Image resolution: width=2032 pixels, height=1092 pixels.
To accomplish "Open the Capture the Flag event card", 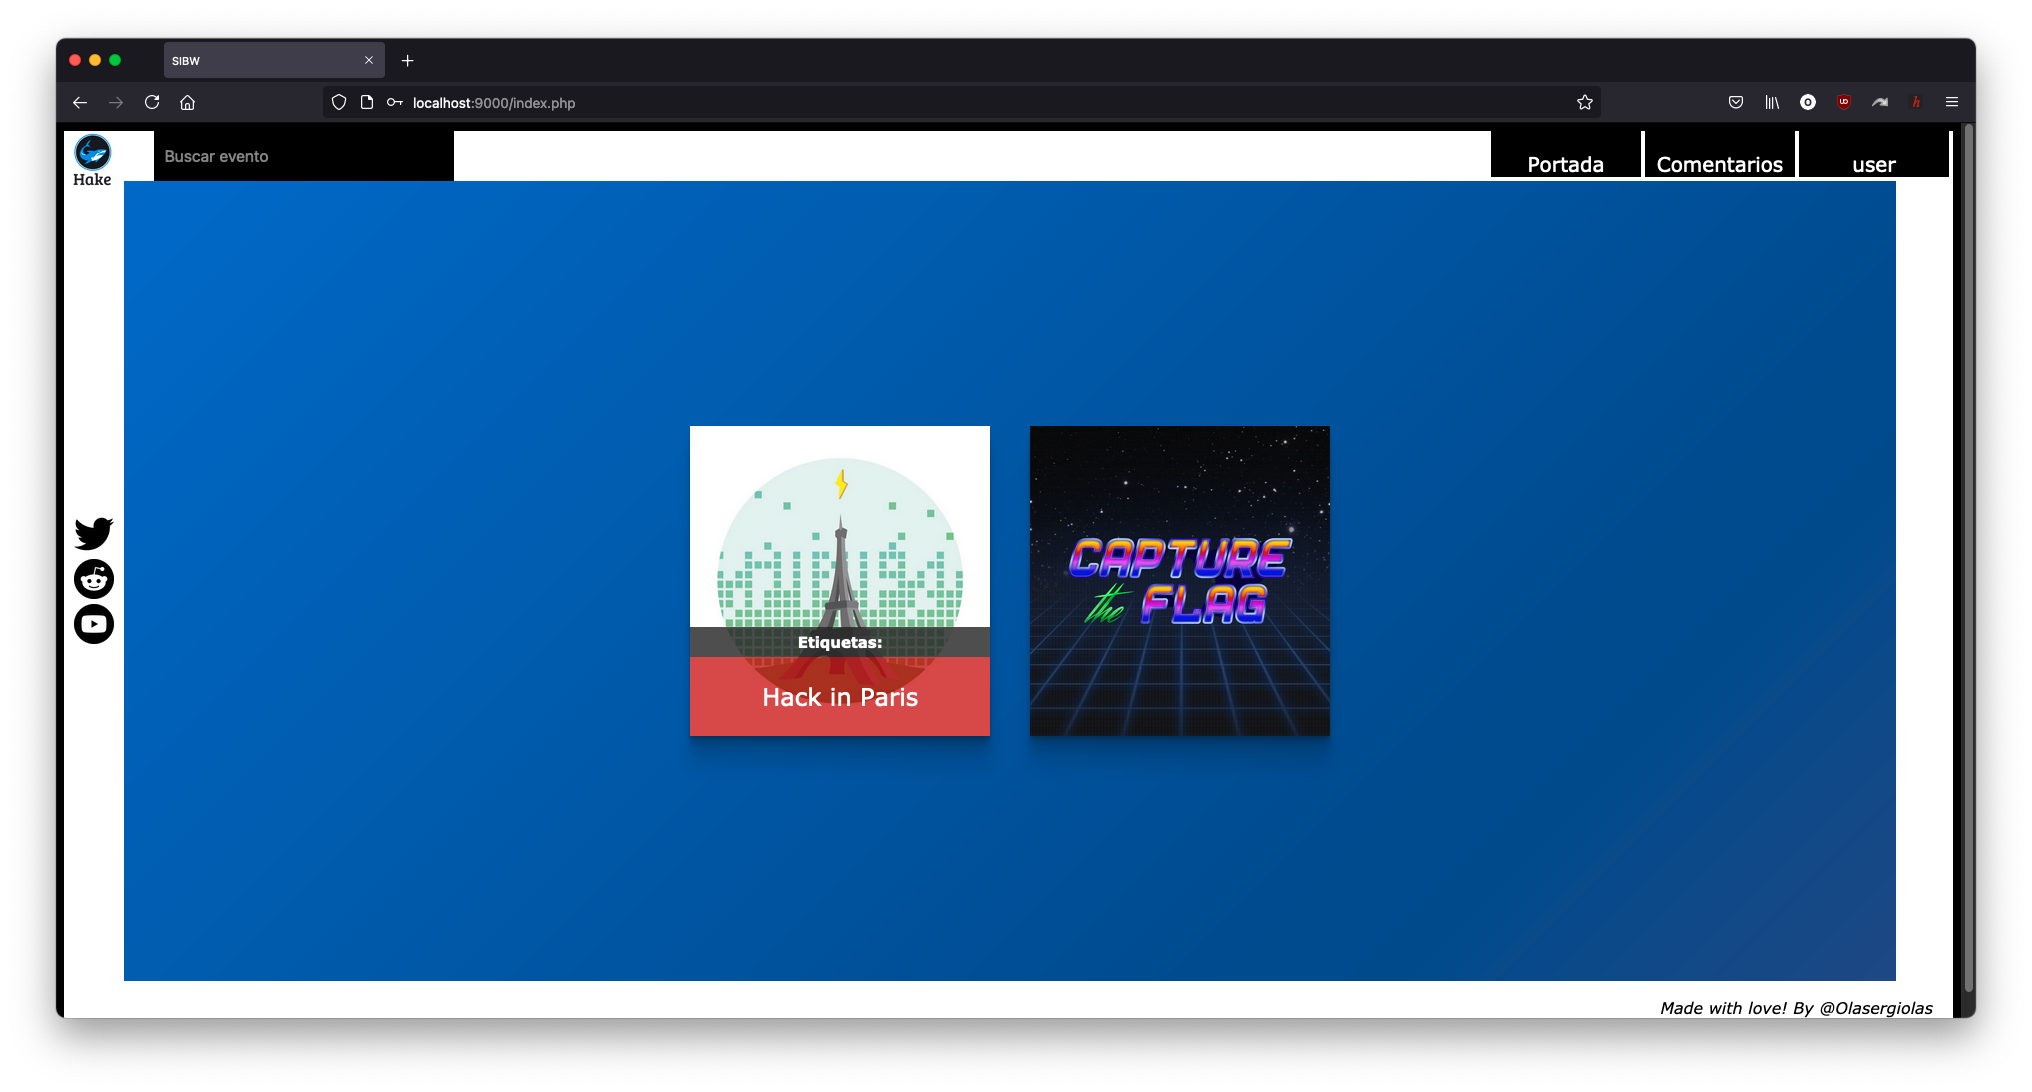I will click(x=1180, y=580).
